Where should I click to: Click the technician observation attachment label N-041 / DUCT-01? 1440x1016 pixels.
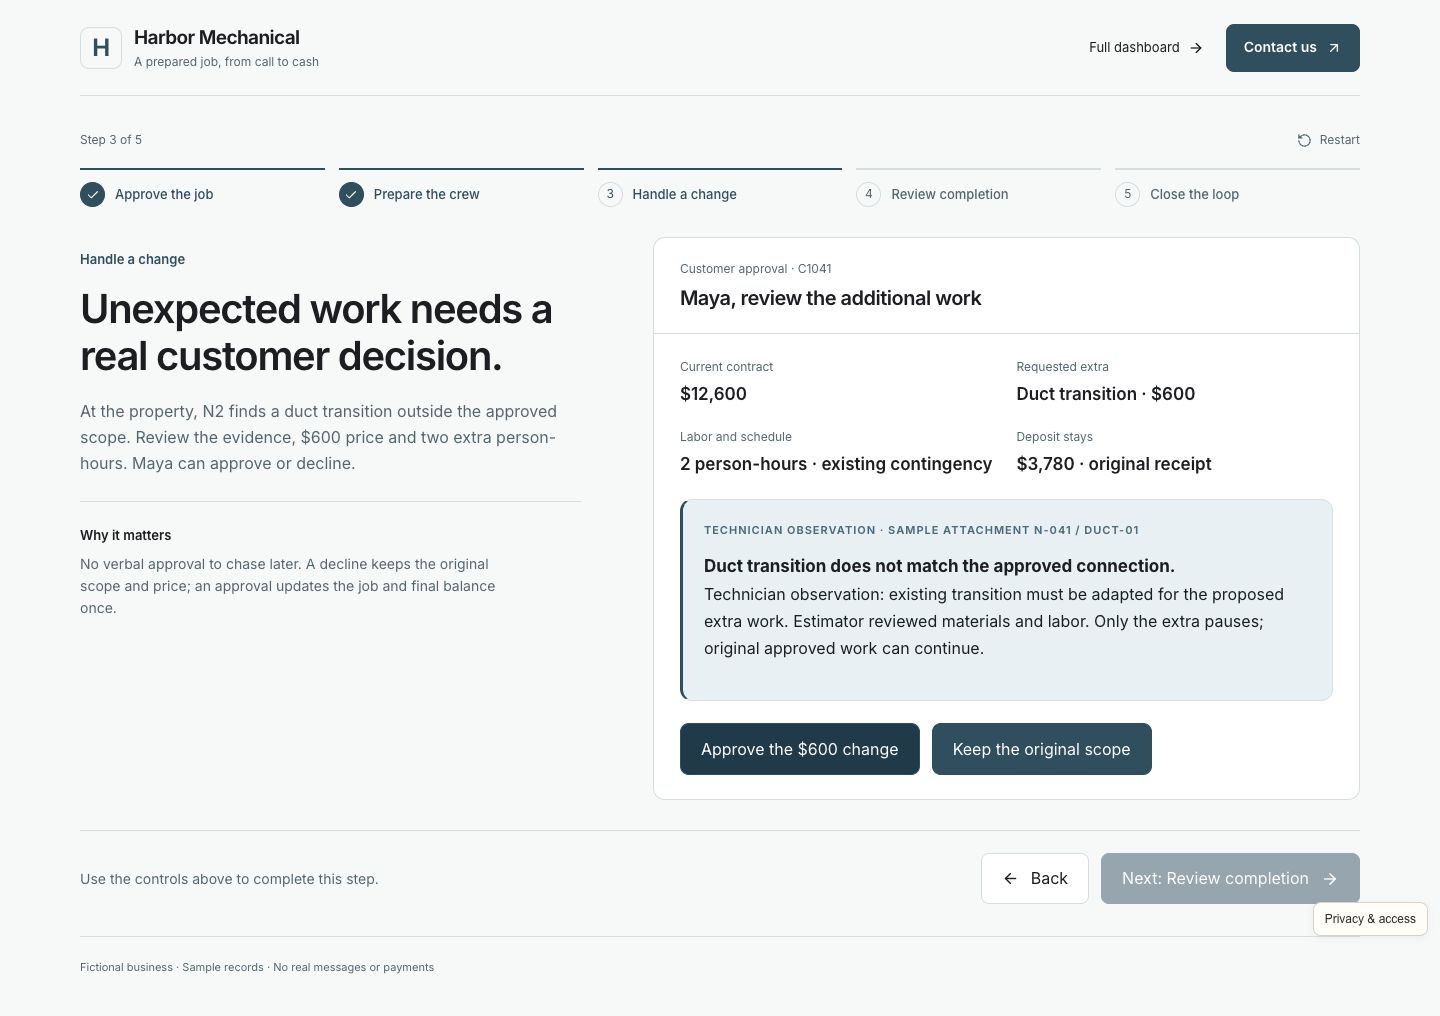tap(922, 530)
